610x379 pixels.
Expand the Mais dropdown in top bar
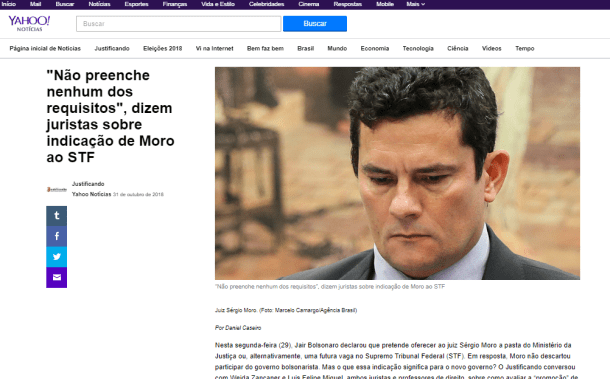coord(415,4)
